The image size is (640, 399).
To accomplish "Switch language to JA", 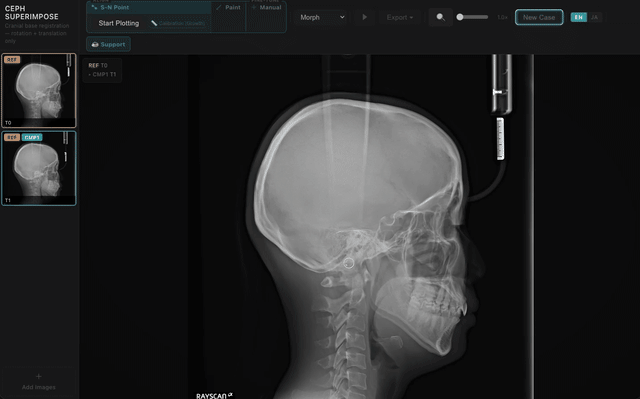I will [x=594, y=17].
